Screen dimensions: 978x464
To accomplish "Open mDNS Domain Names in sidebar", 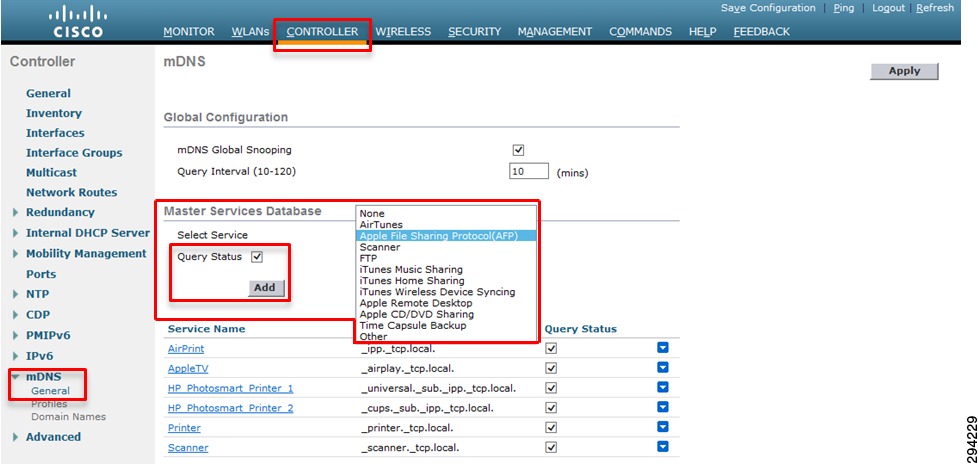I will (69, 417).
